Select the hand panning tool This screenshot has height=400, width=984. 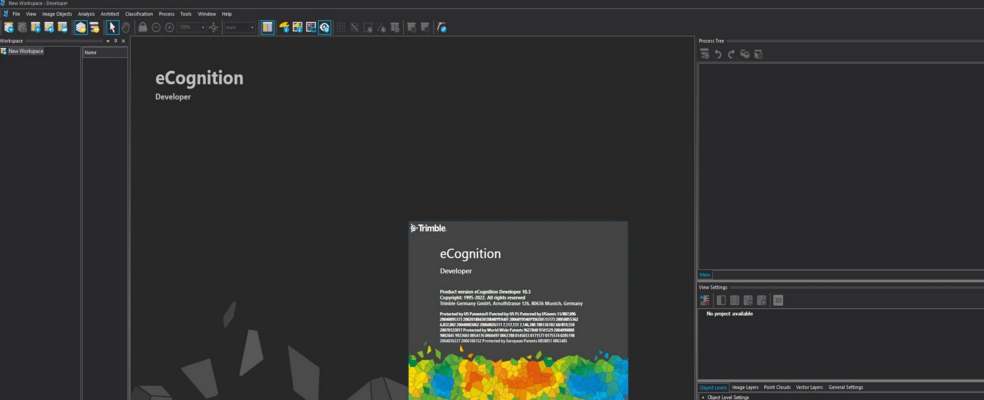(x=126, y=27)
